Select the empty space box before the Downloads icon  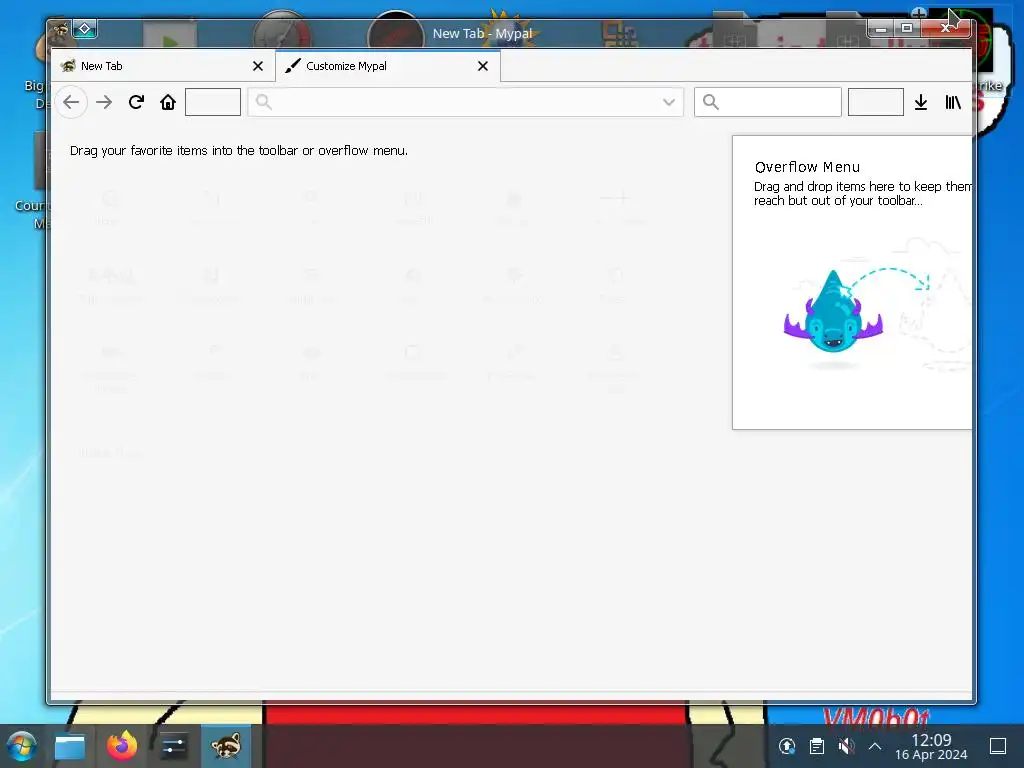[876, 102]
